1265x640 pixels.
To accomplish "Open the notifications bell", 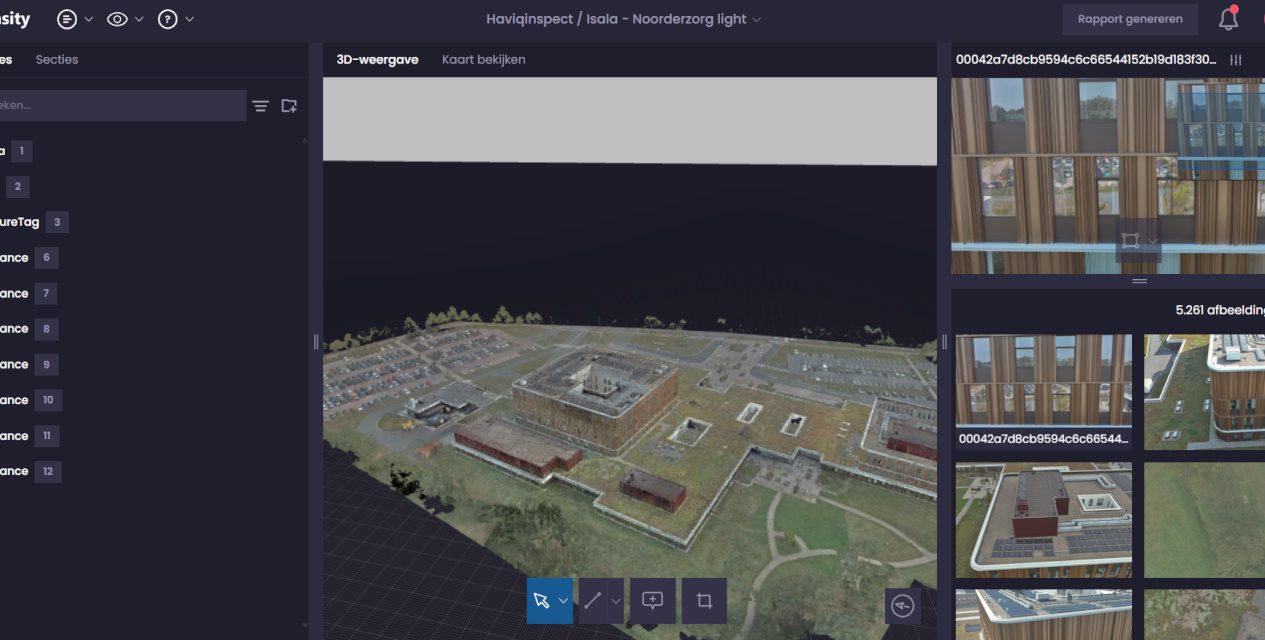I will (1228, 19).
